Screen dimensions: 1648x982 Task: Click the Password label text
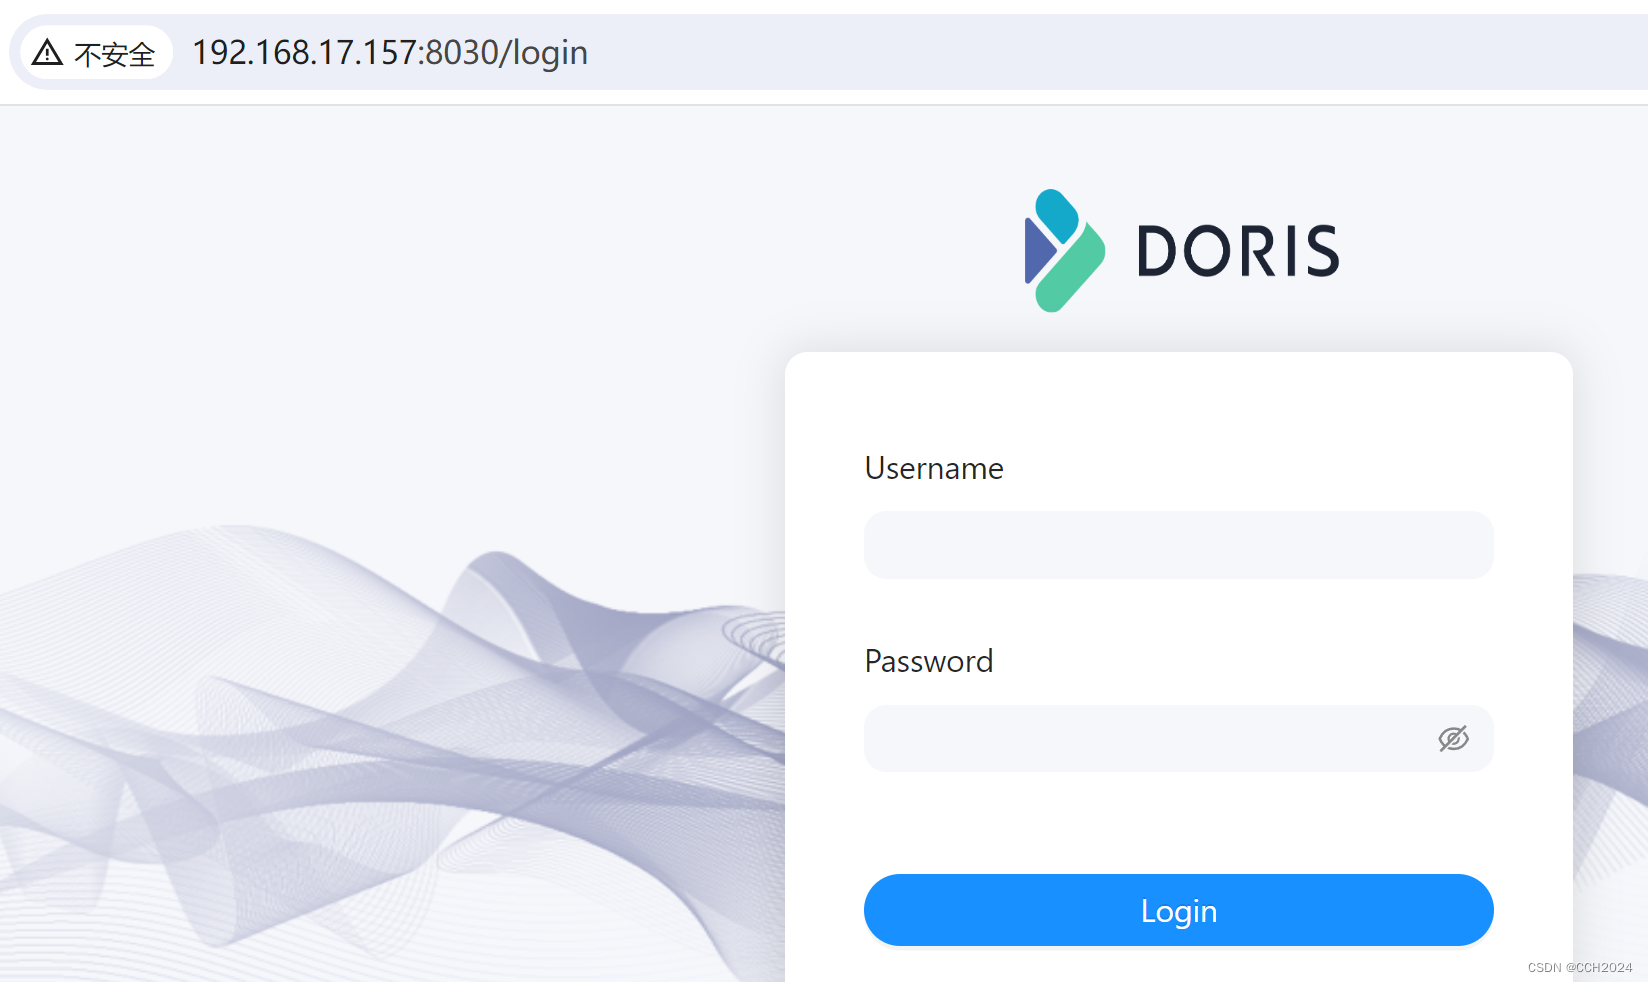click(x=929, y=661)
